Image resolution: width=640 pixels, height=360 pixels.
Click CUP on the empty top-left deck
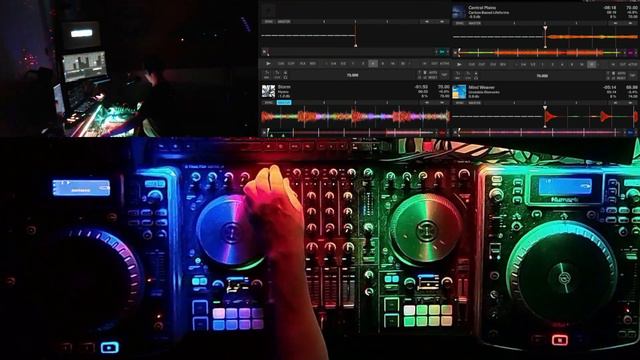pos(291,64)
